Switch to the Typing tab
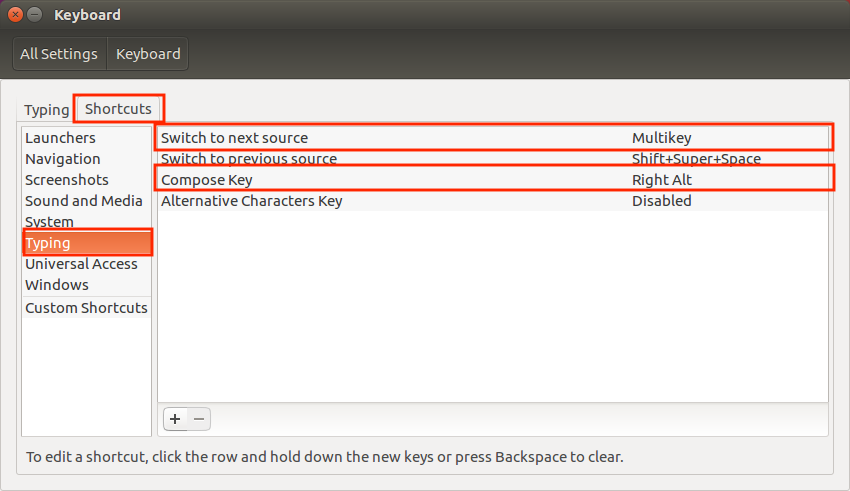 pyautogui.click(x=47, y=109)
